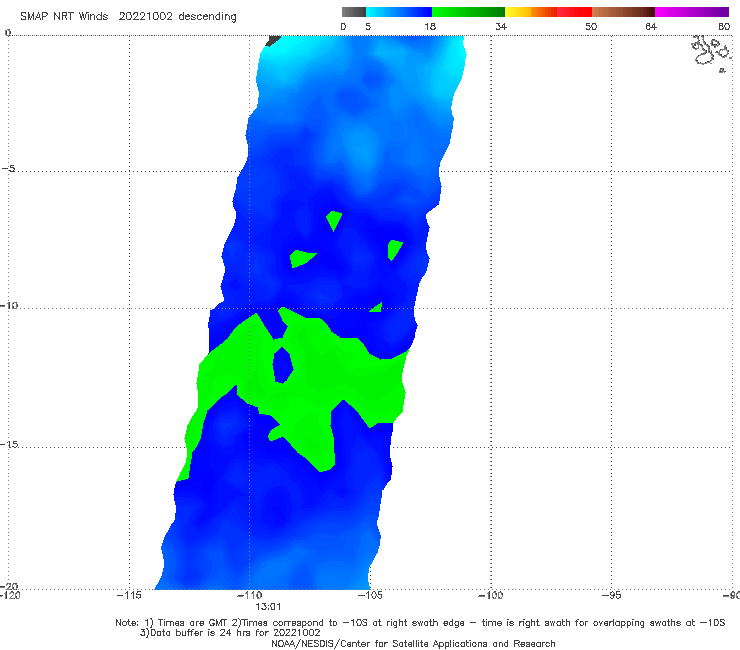
Task: Click the longitude label '-100'
Action: click(x=491, y=595)
